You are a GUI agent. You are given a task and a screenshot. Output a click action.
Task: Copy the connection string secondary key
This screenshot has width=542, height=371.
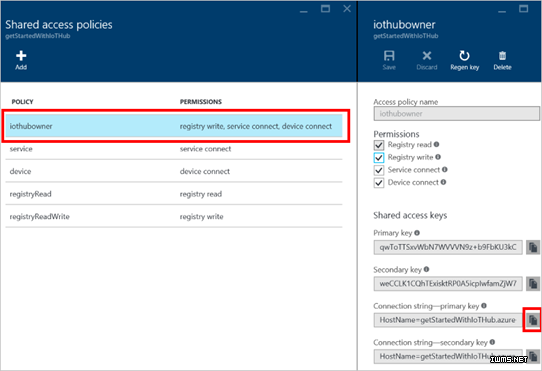click(533, 356)
